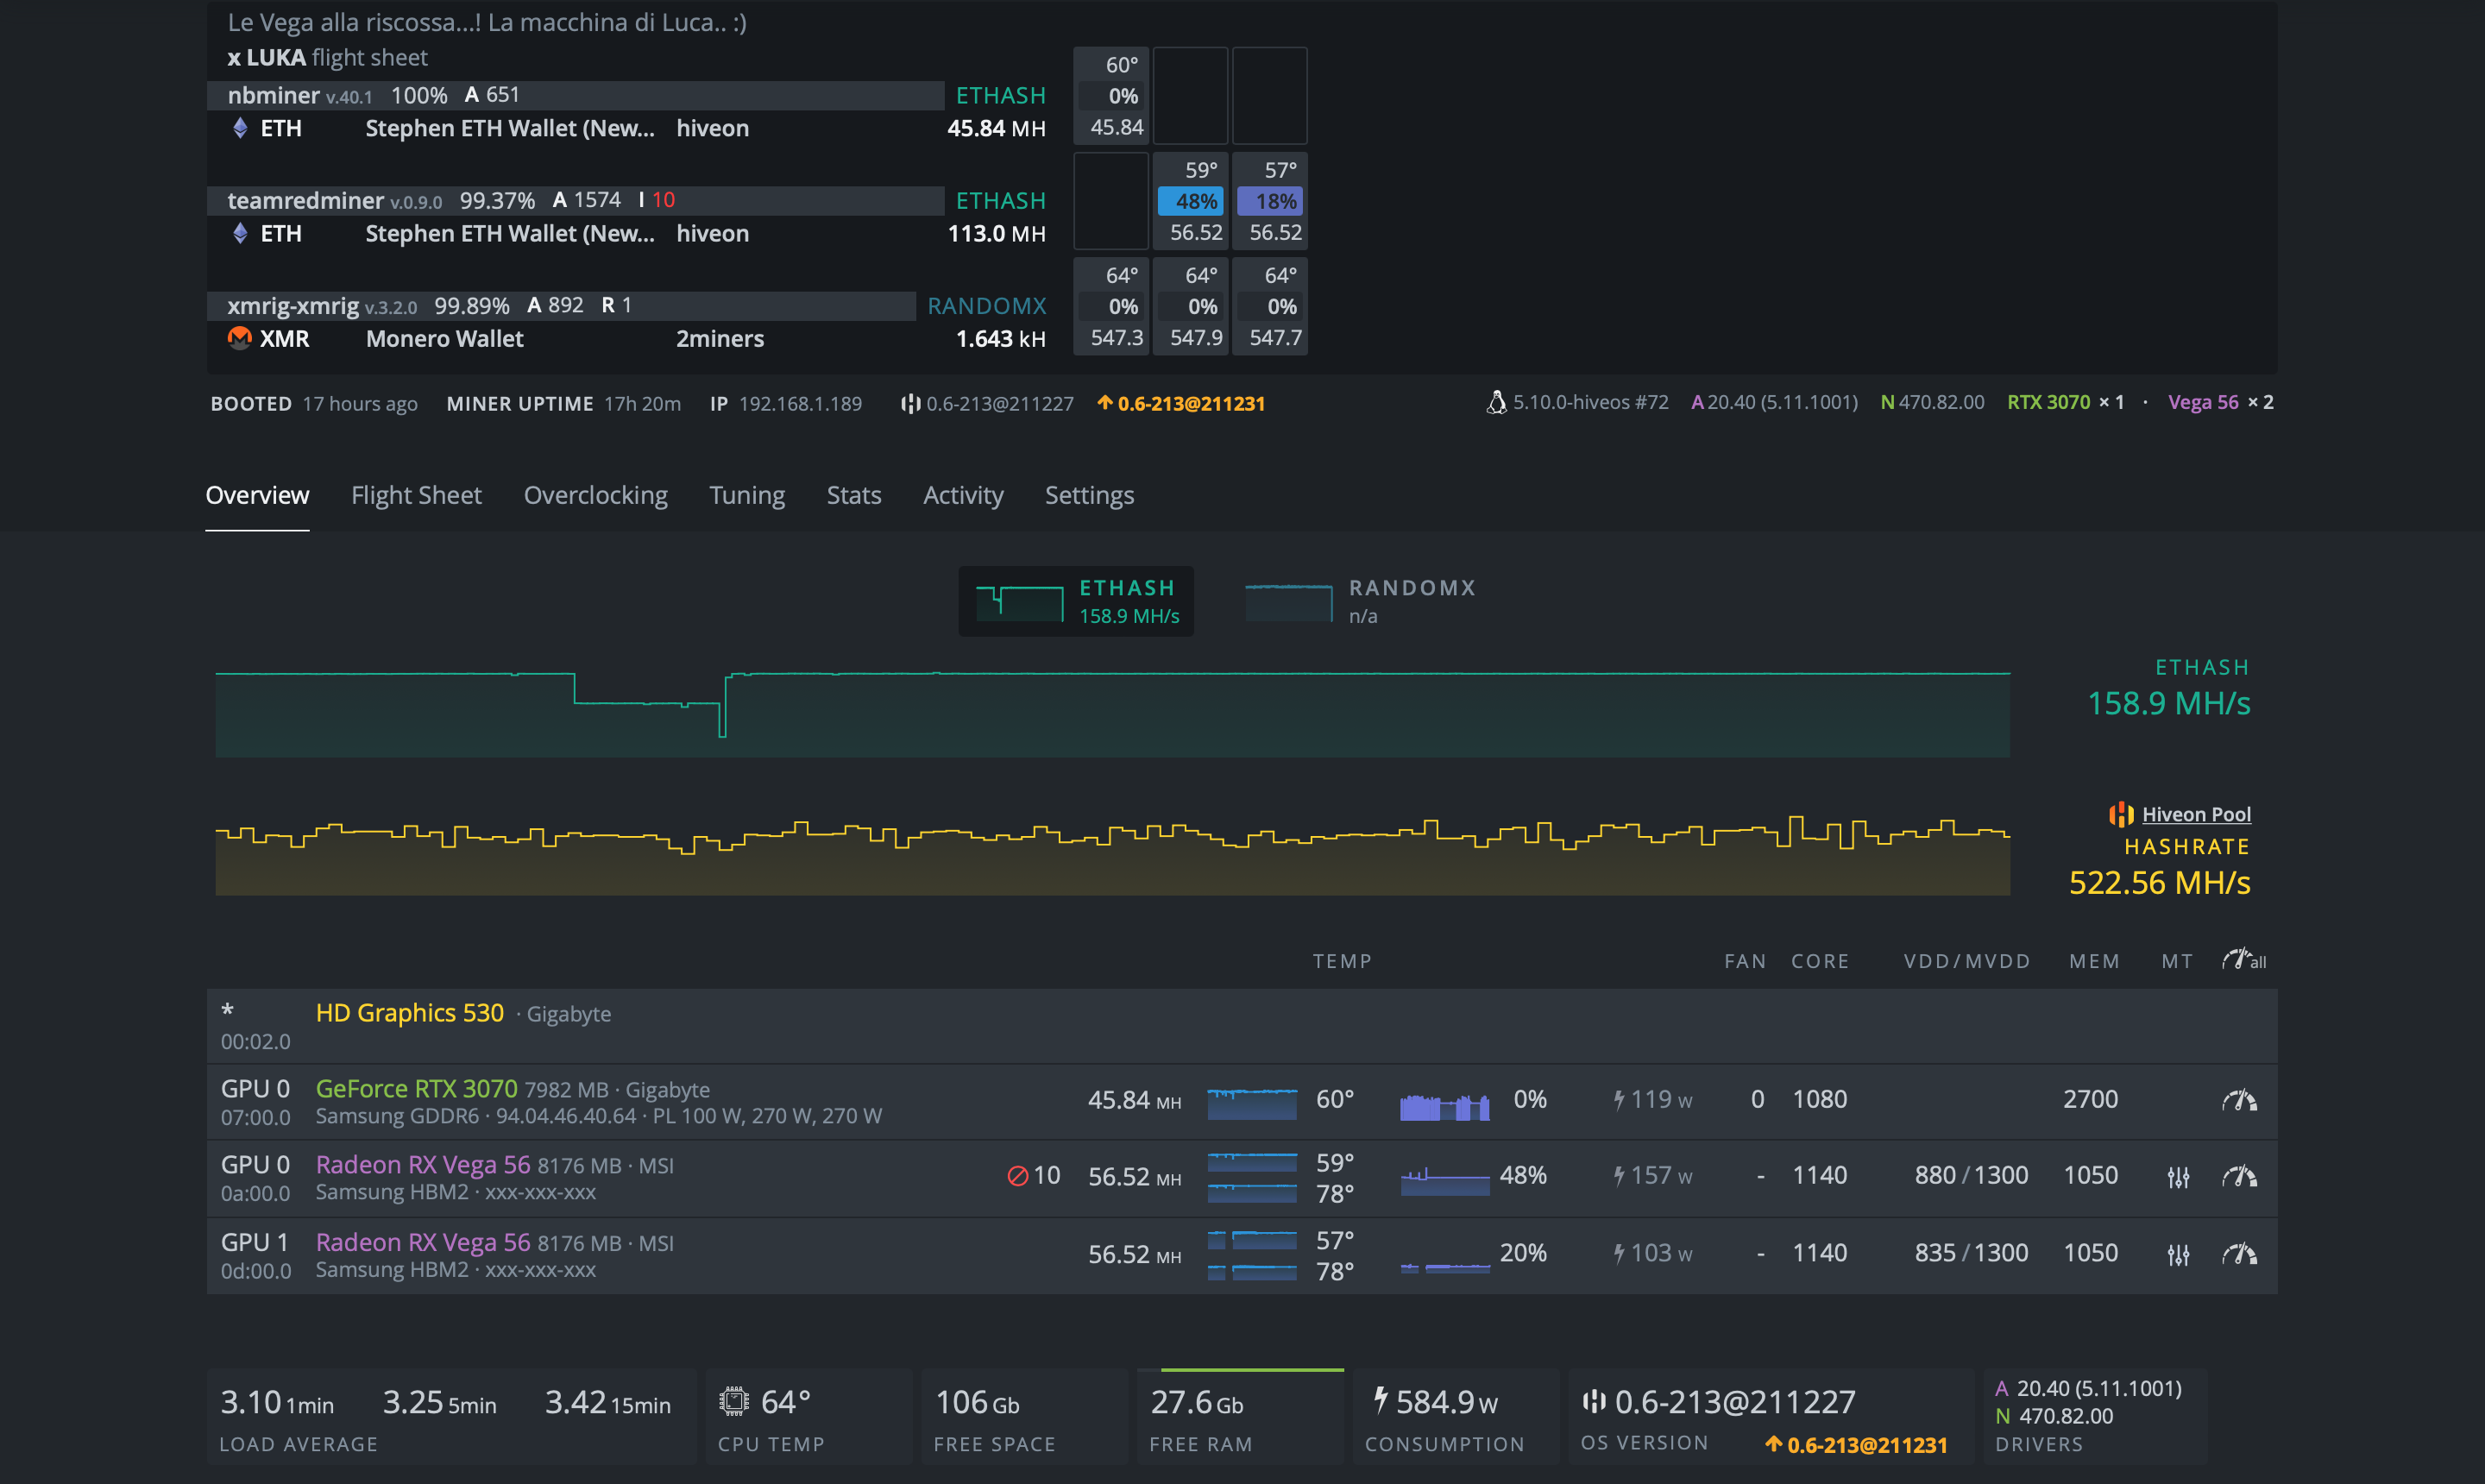Viewport: 2485px width, 1484px height.
Task: Click the 60° nbminer GPU tile
Action: point(1111,96)
